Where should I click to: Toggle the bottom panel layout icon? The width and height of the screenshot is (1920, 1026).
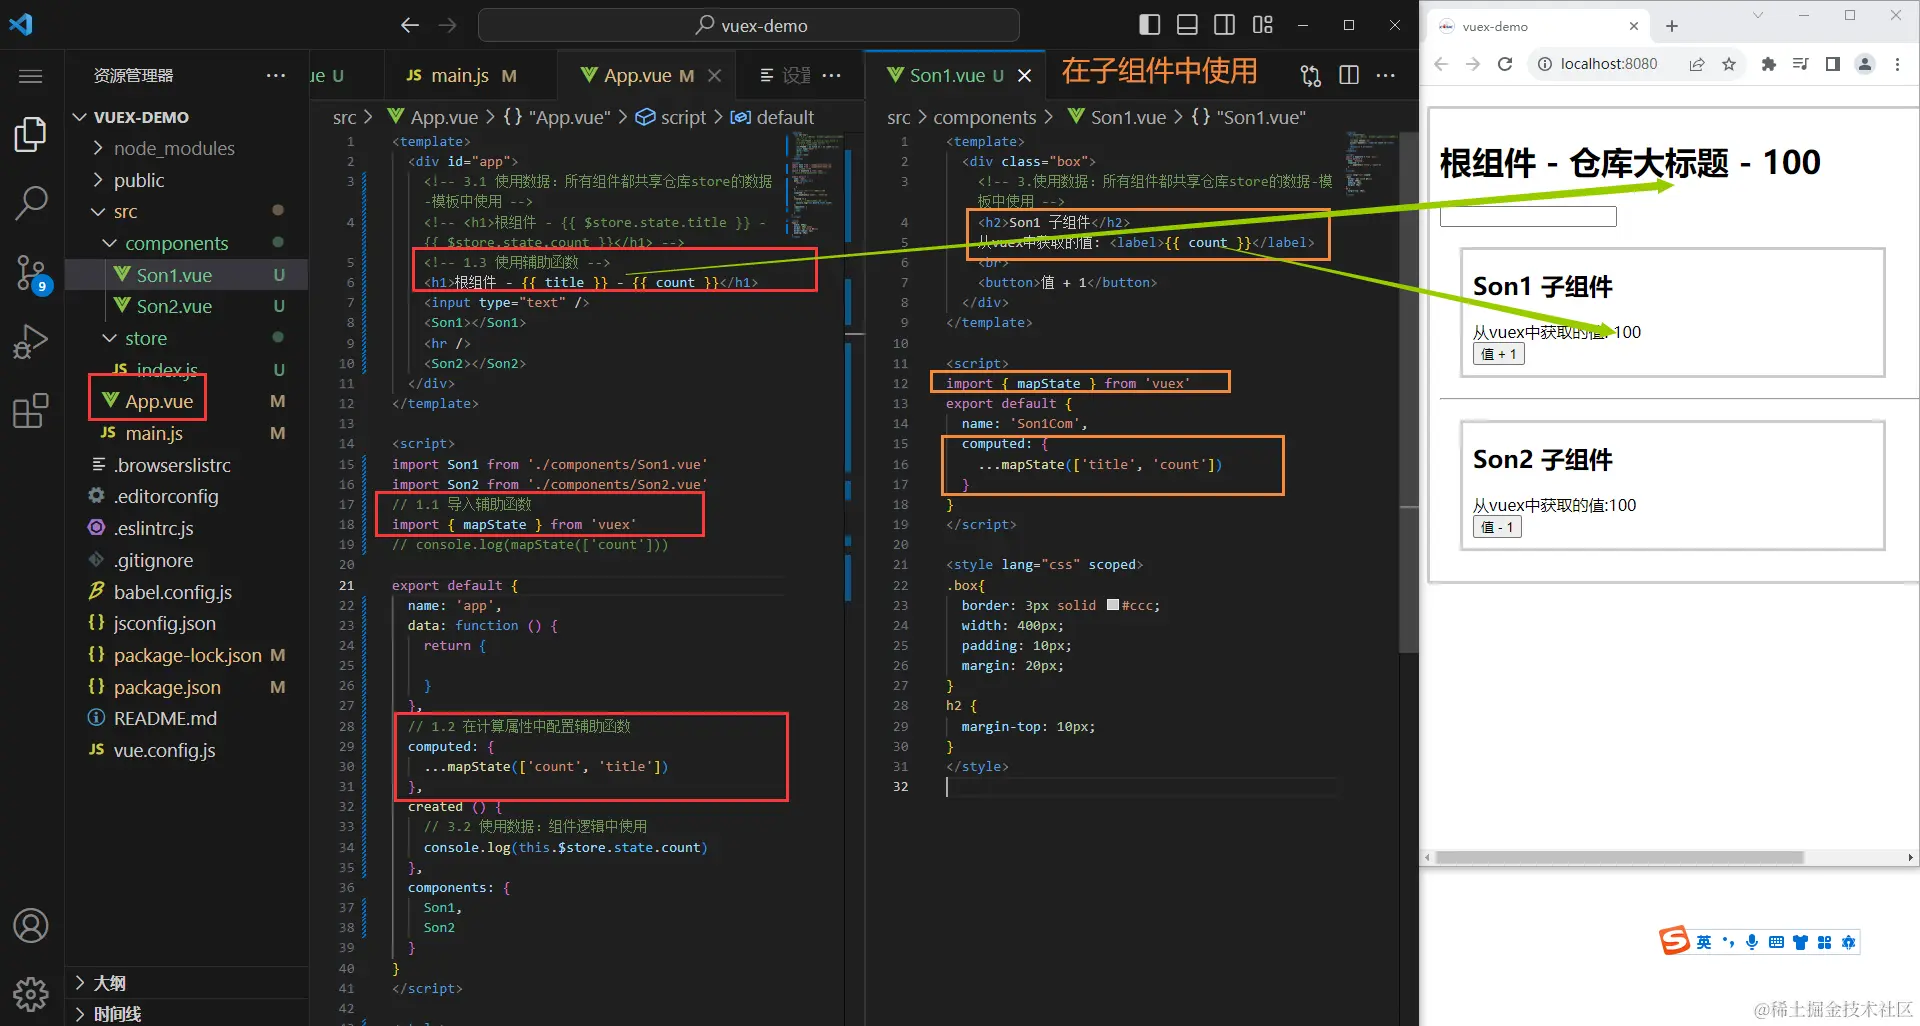click(x=1187, y=25)
